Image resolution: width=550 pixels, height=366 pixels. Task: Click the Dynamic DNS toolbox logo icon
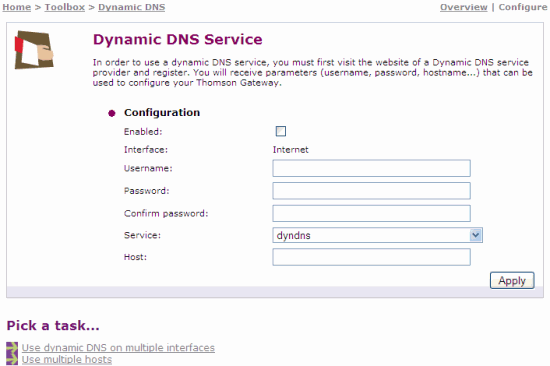tap(34, 50)
